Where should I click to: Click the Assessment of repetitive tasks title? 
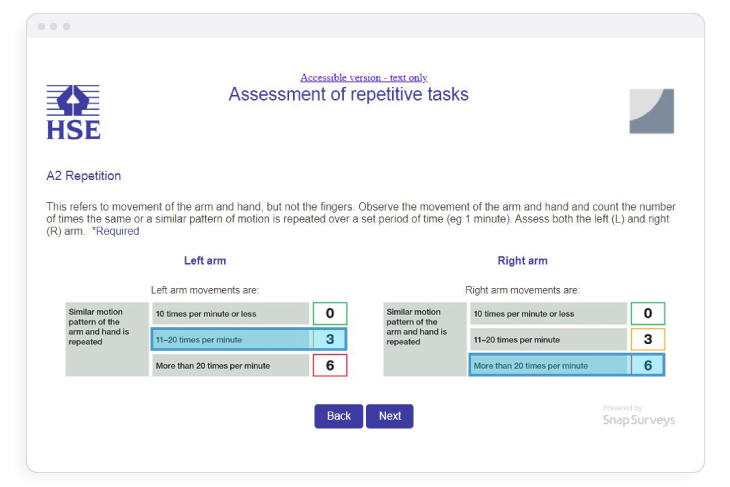tap(348, 95)
